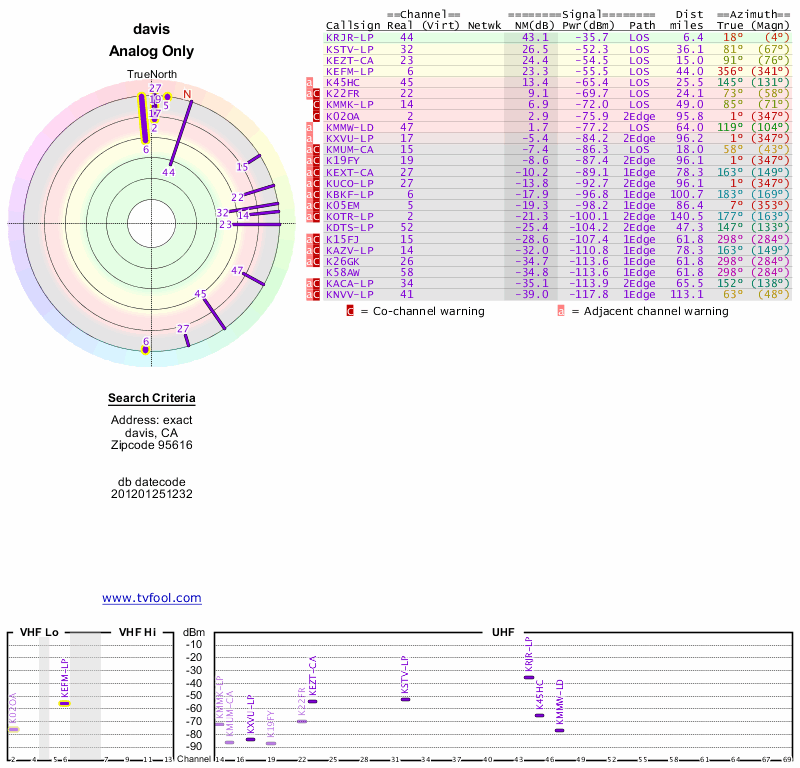
Task: Click the adjacent channel warning legend icon
Action: click(560, 311)
